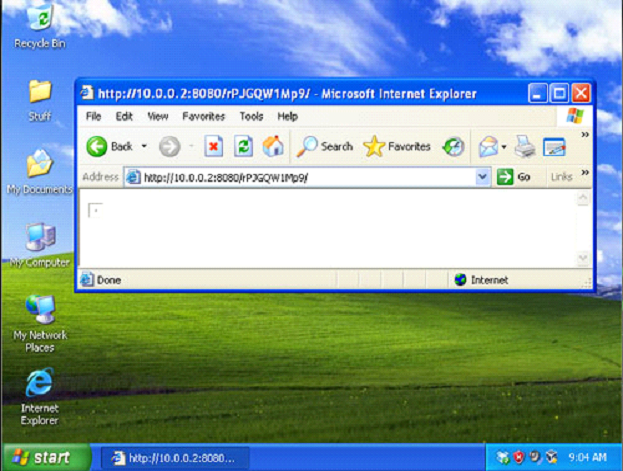The image size is (623, 471).
Task: Expand the Address bar URL dropdown
Action: pos(483,177)
